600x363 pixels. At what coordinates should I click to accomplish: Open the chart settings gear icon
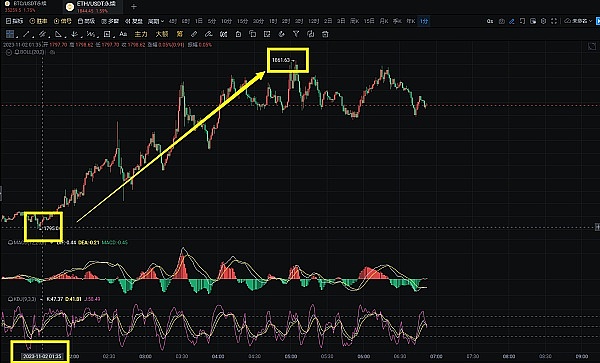(543, 21)
